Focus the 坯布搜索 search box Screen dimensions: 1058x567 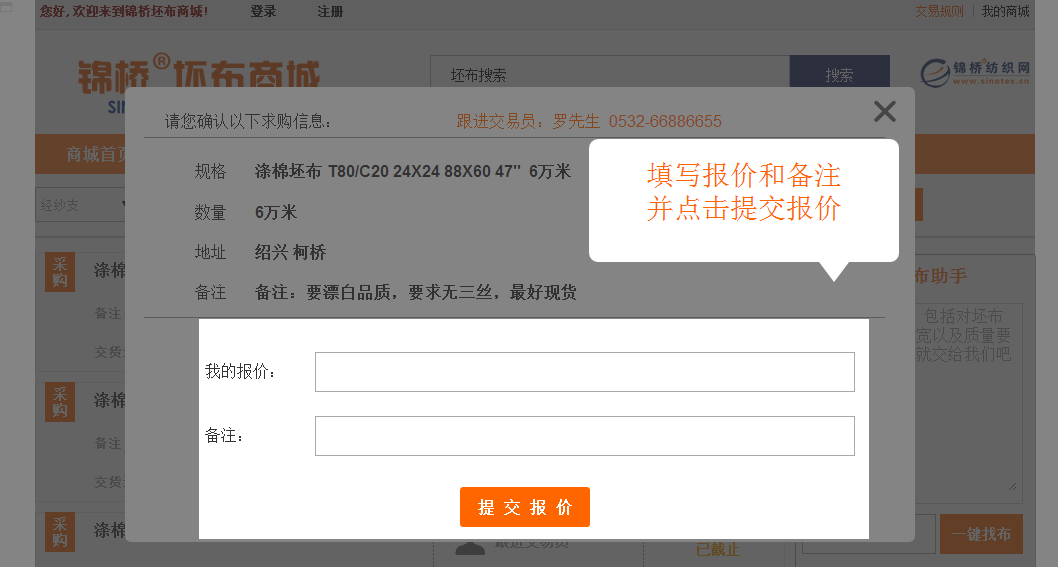coord(609,75)
